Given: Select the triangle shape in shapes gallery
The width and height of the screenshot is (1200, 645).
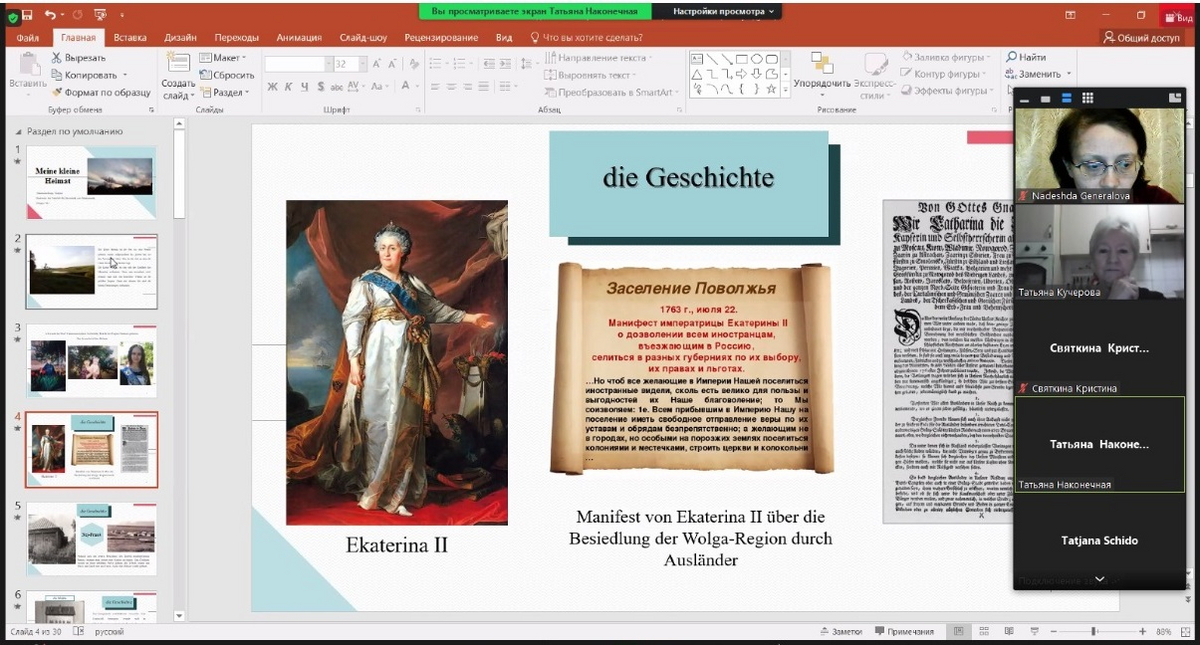Looking at the screenshot, I should coord(697,74).
